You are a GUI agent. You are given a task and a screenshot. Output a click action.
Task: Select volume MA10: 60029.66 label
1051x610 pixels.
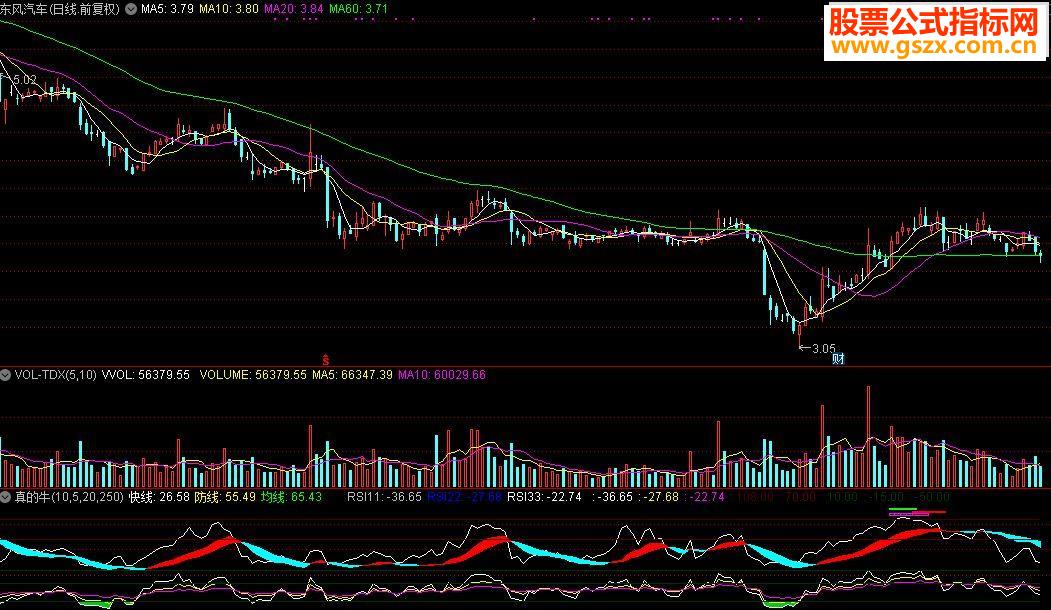click(x=442, y=375)
